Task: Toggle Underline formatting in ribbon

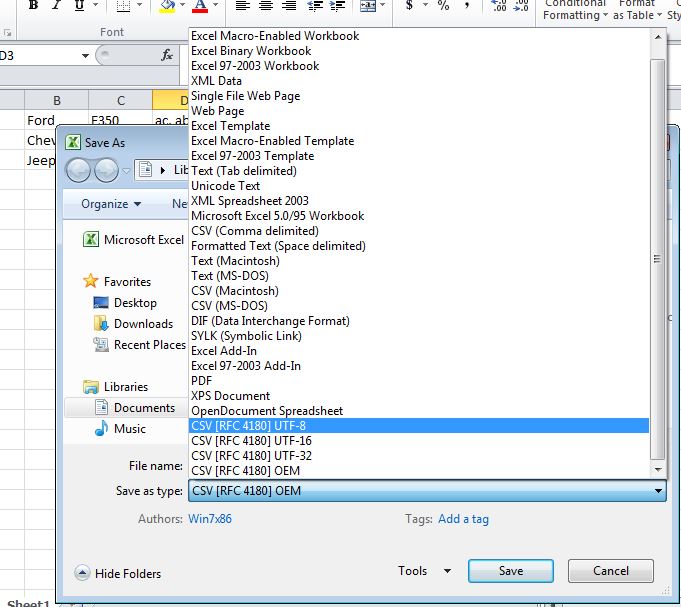Action: point(79,5)
